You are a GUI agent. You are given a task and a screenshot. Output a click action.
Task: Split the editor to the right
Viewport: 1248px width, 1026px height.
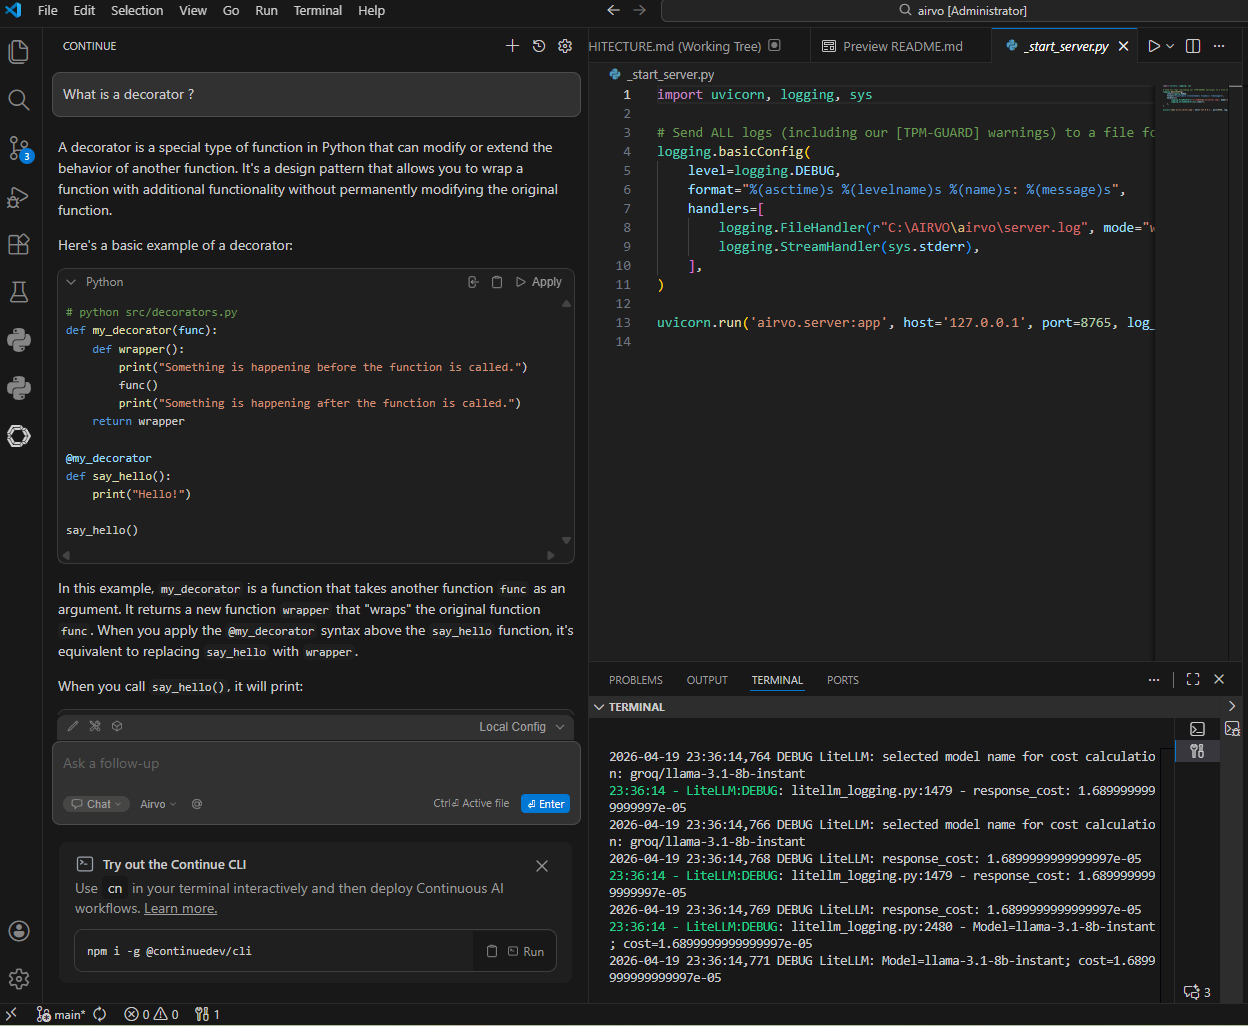pyautogui.click(x=1193, y=46)
